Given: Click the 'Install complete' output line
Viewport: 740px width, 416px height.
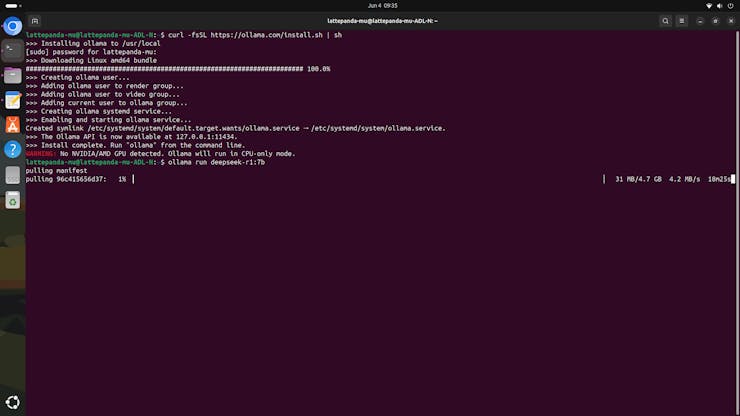Looking at the screenshot, I should click(x=135, y=145).
